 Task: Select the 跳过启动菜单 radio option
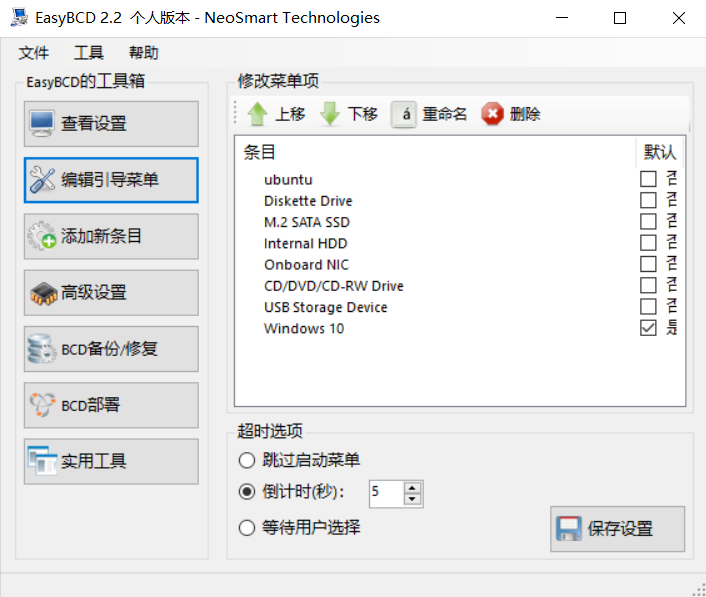(x=247, y=461)
